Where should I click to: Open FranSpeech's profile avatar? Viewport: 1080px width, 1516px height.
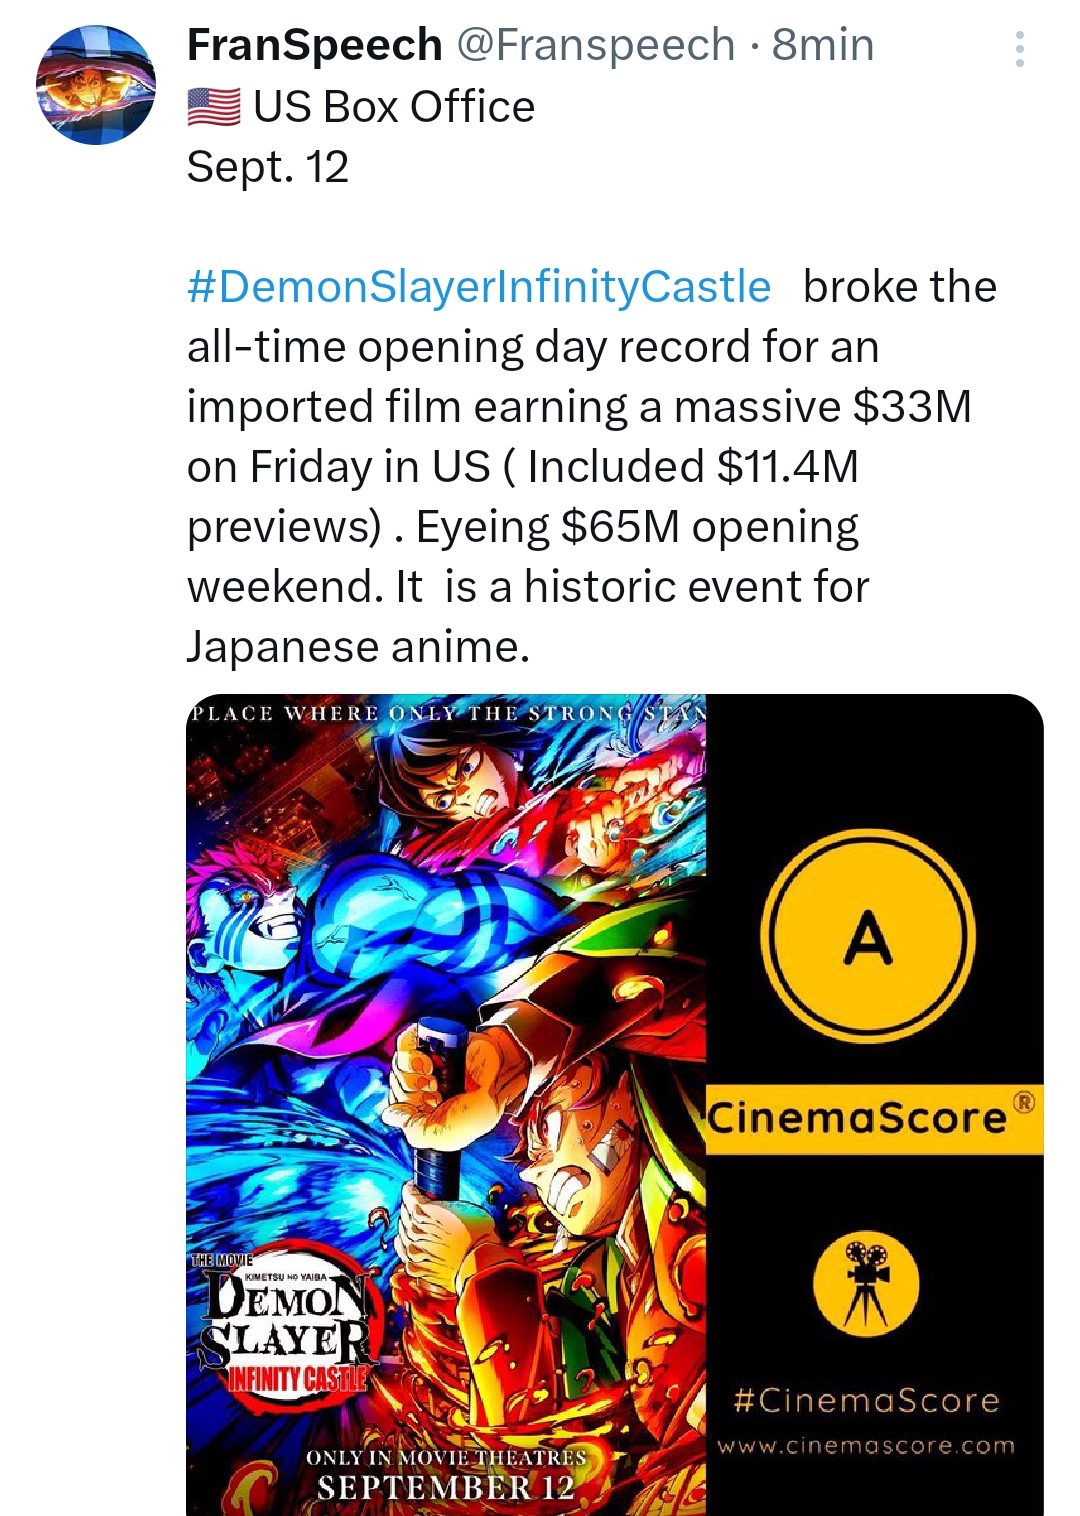pos(96,85)
